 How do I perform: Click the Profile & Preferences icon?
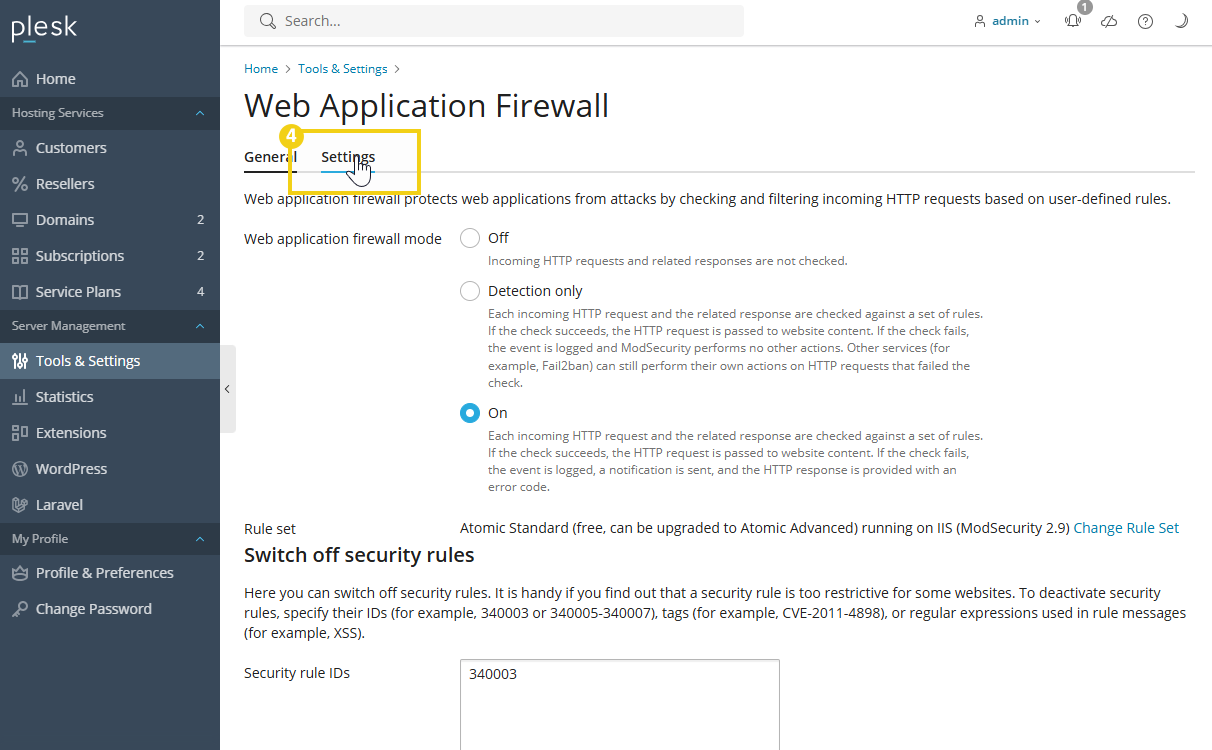tap(20, 573)
